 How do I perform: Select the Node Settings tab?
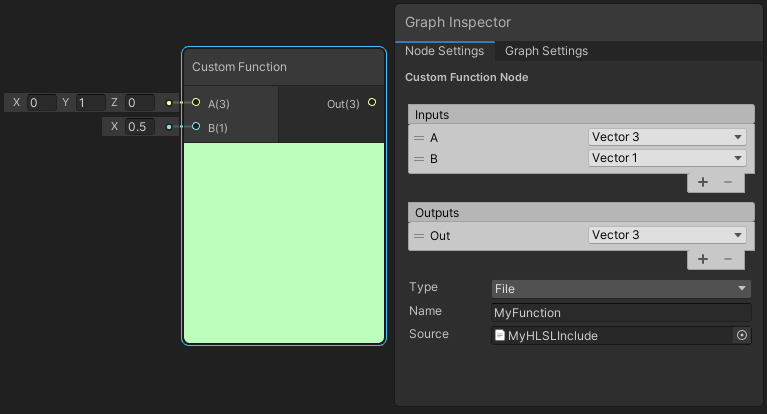(444, 51)
